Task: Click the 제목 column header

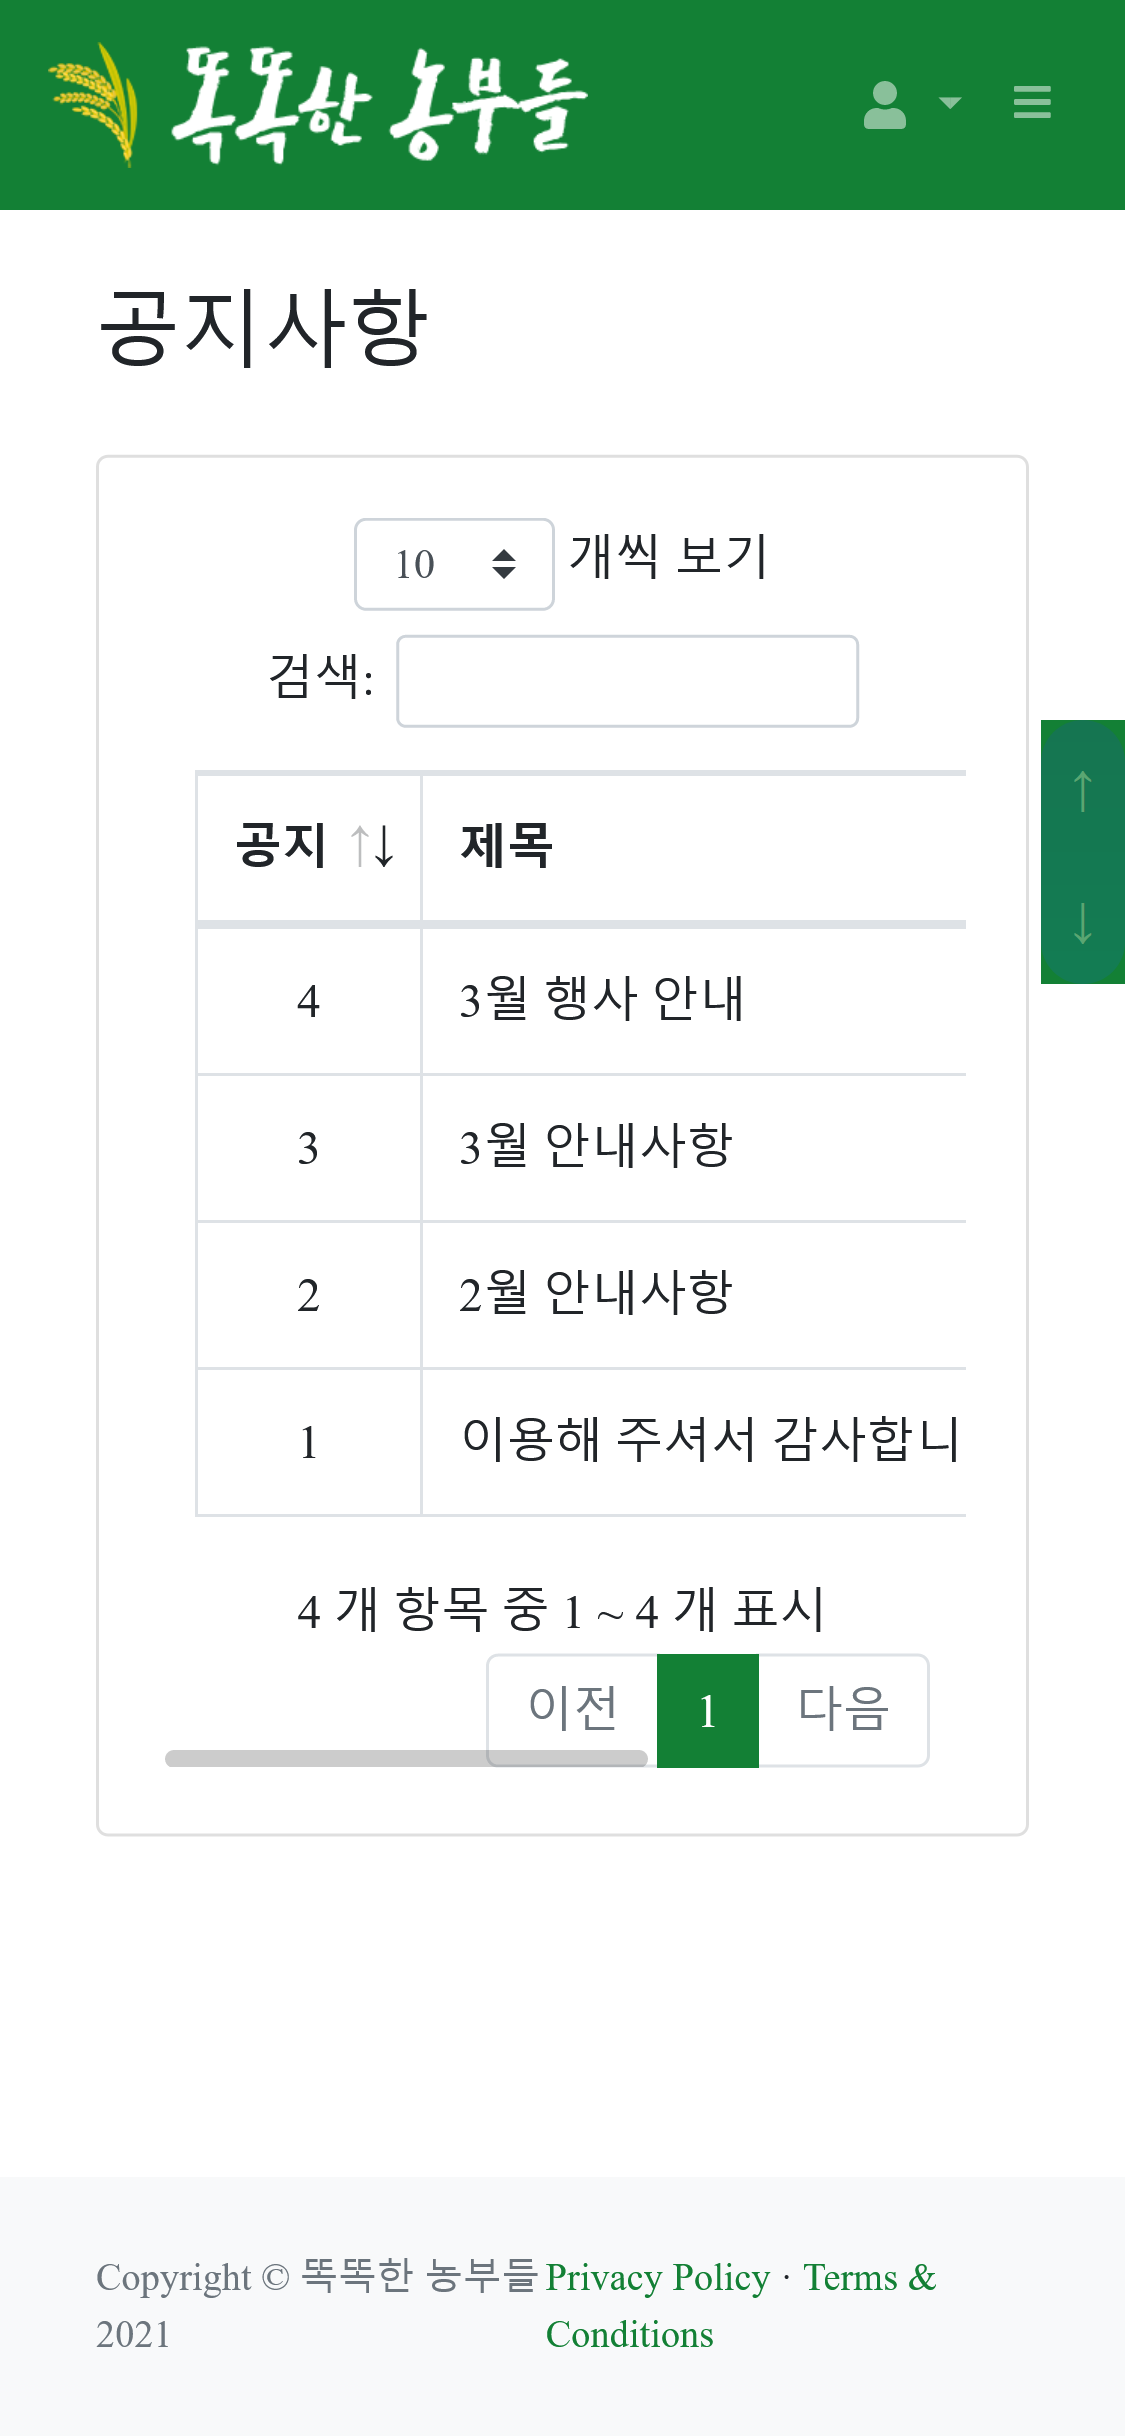Action: click(506, 846)
